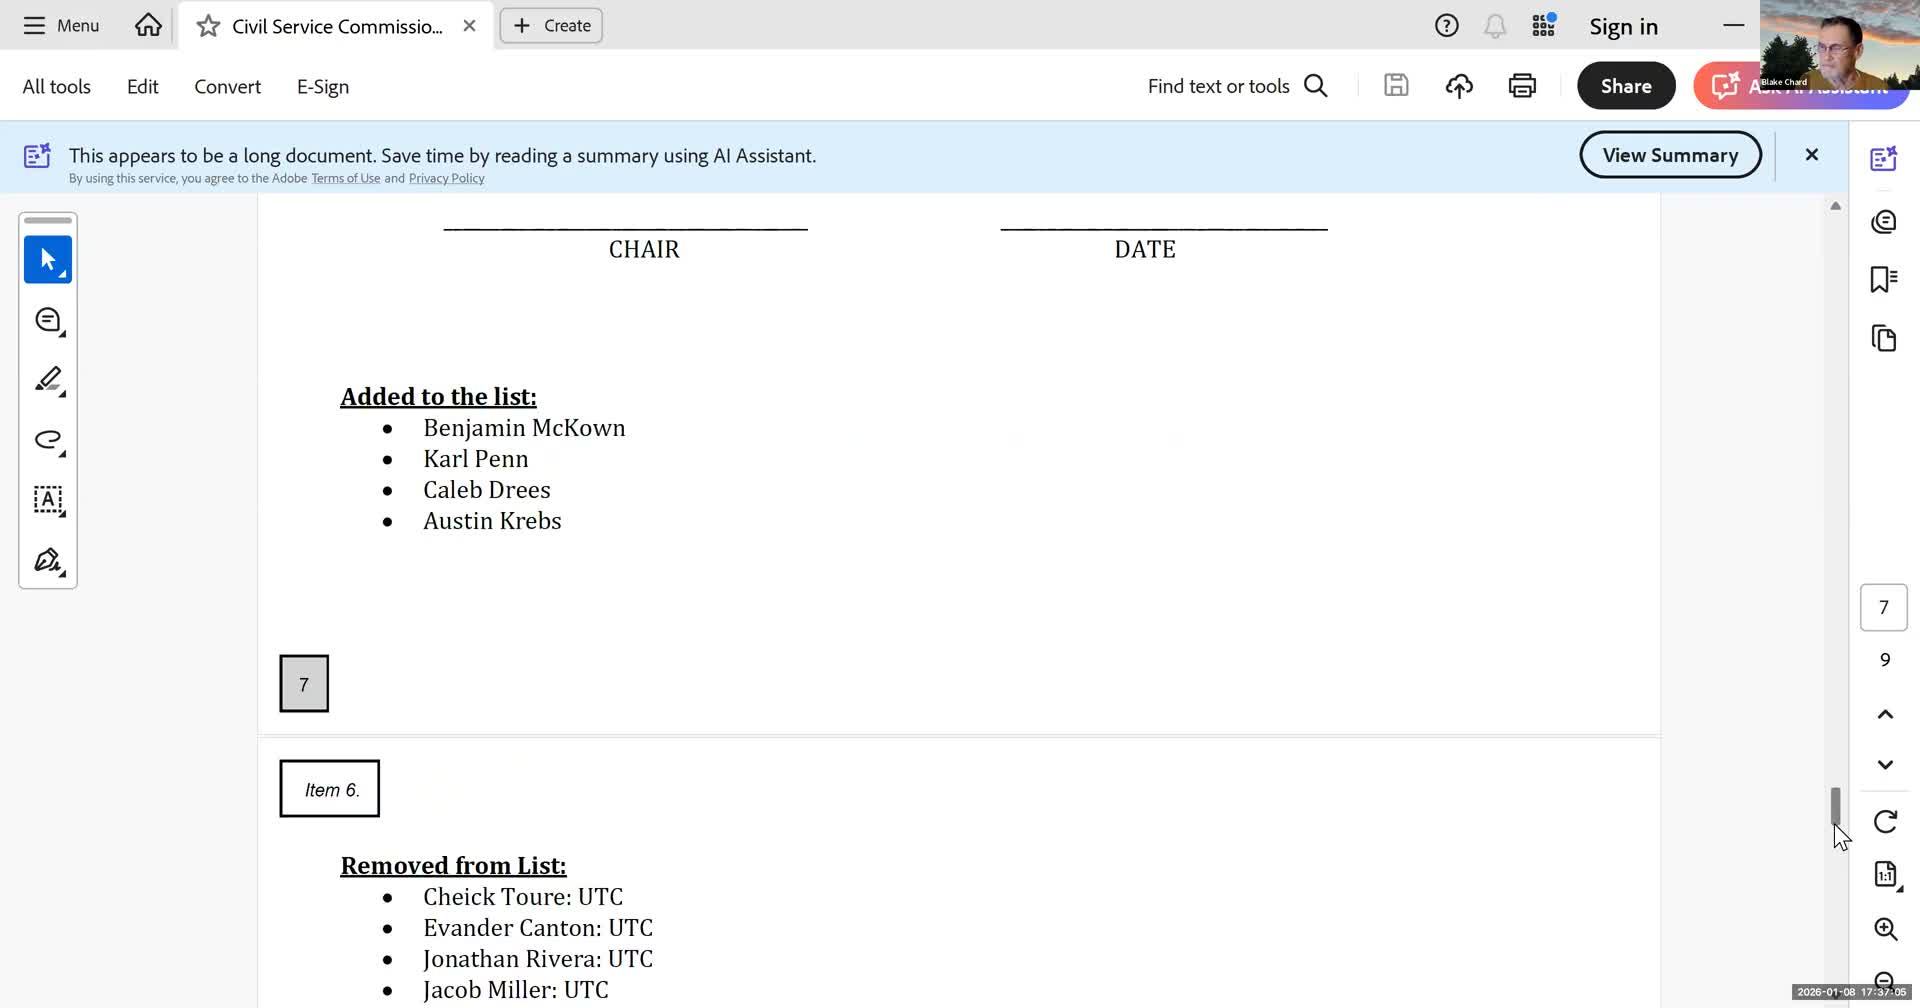Screen dimensions: 1920x1008
Task: Open the page thumbnails panel in sidebar
Action: tap(1884, 338)
